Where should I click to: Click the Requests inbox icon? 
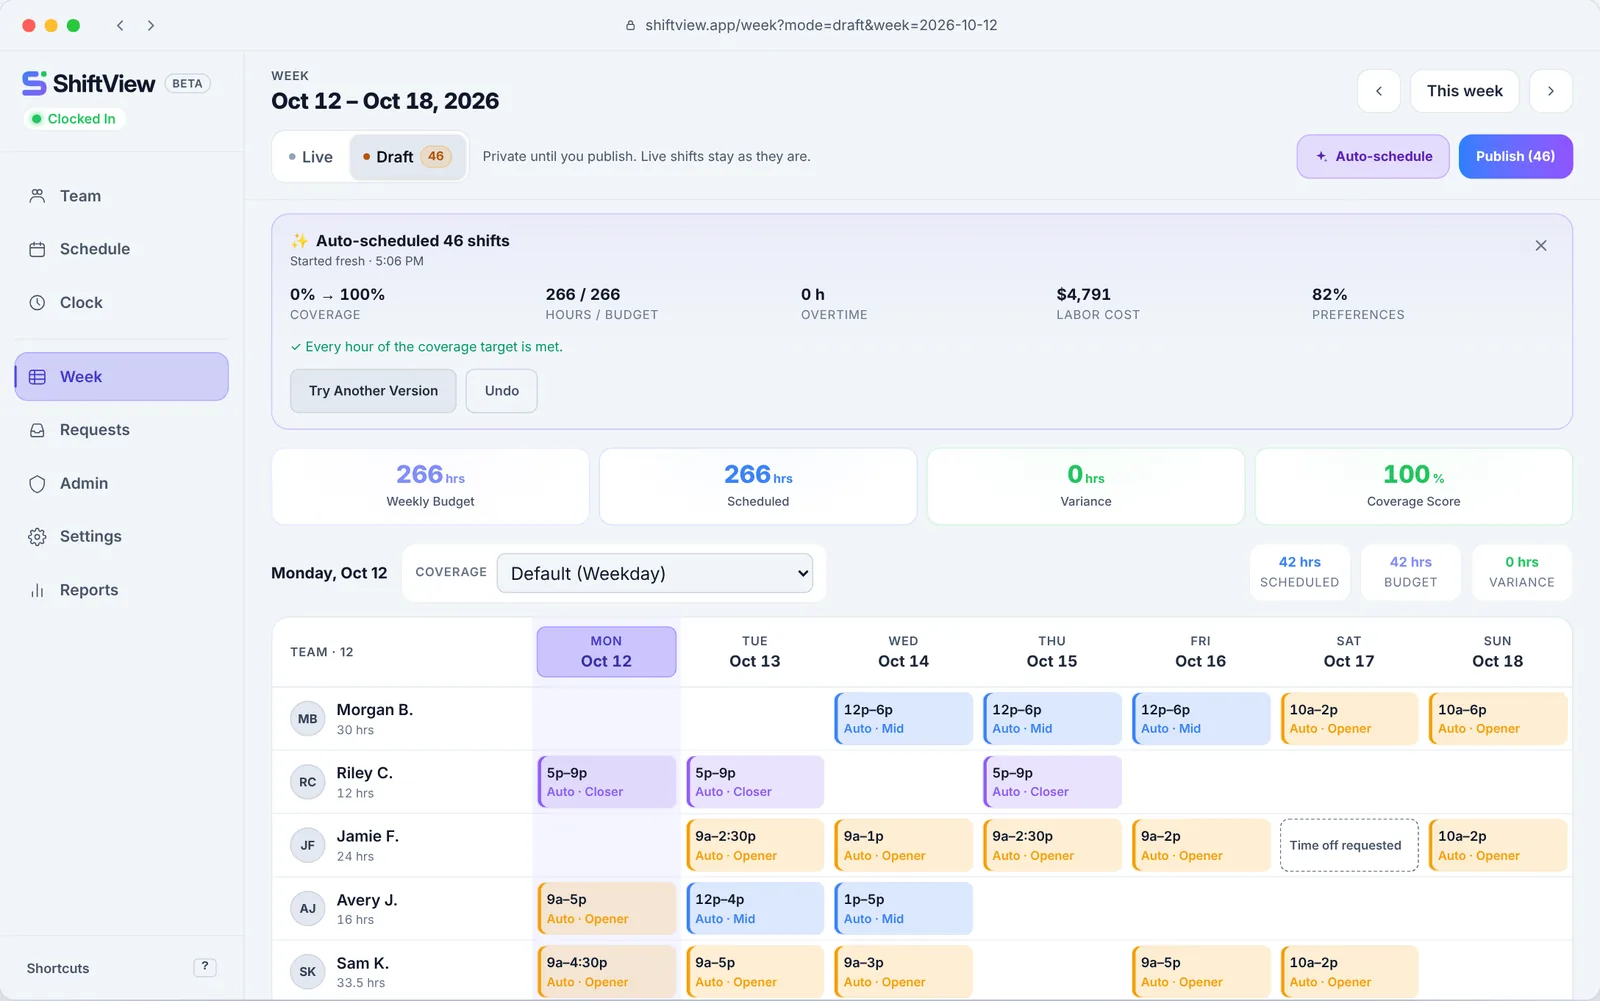tap(37, 430)
